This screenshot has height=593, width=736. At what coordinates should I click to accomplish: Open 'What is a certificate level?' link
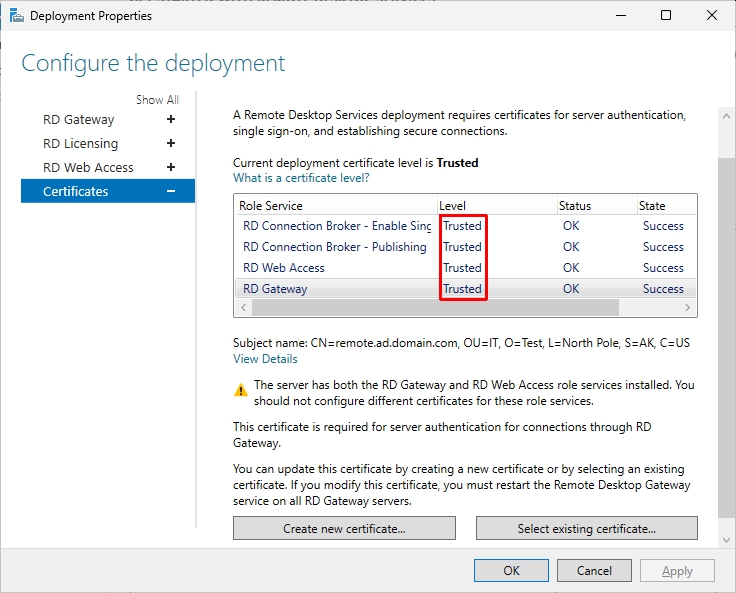tap(301, 178)
